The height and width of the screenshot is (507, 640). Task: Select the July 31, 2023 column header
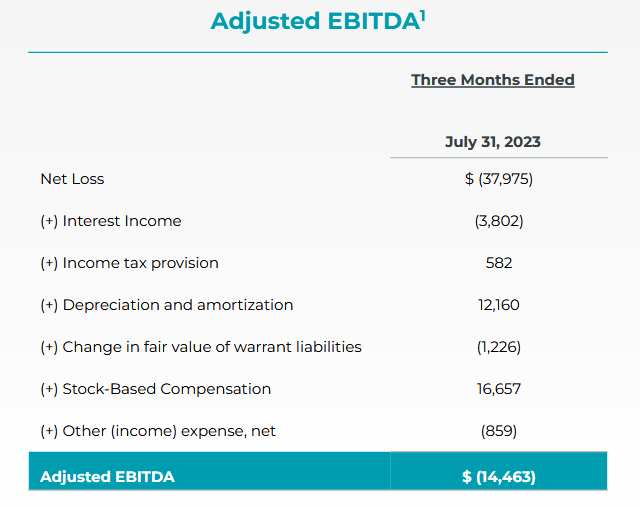(x=493, y=142)
